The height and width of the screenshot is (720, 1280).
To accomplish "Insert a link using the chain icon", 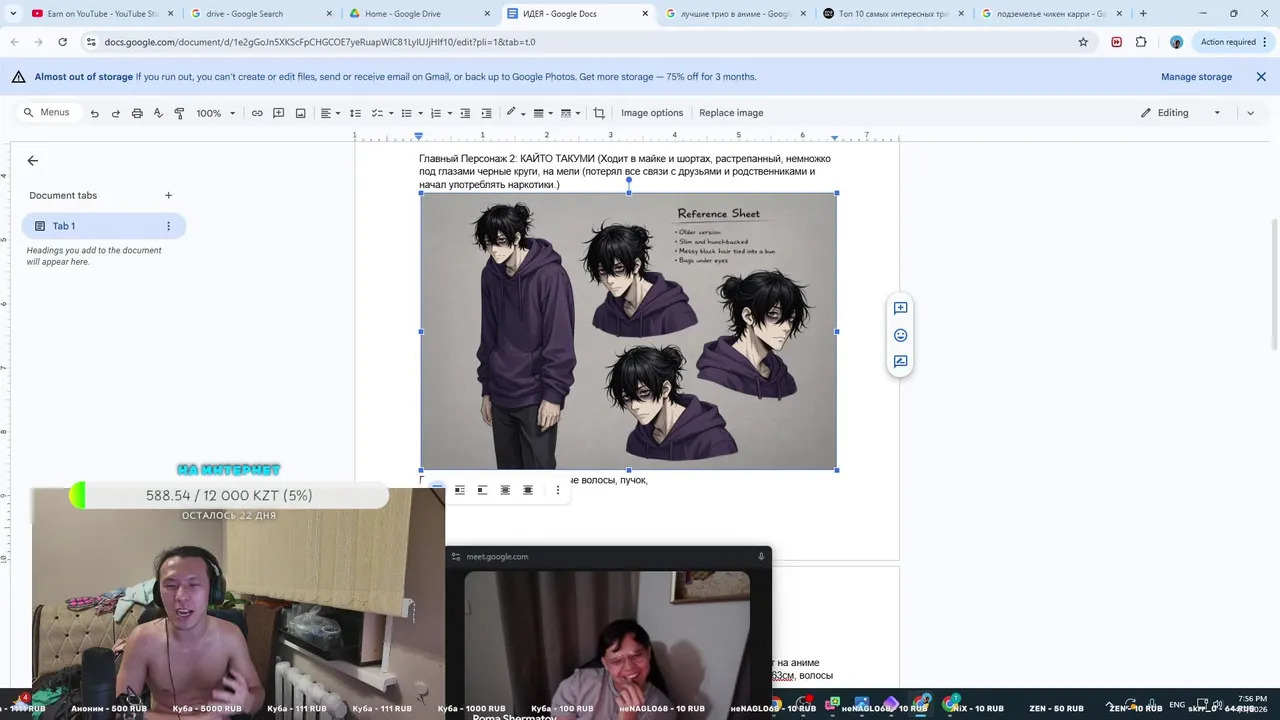I will tap(257, 113).
